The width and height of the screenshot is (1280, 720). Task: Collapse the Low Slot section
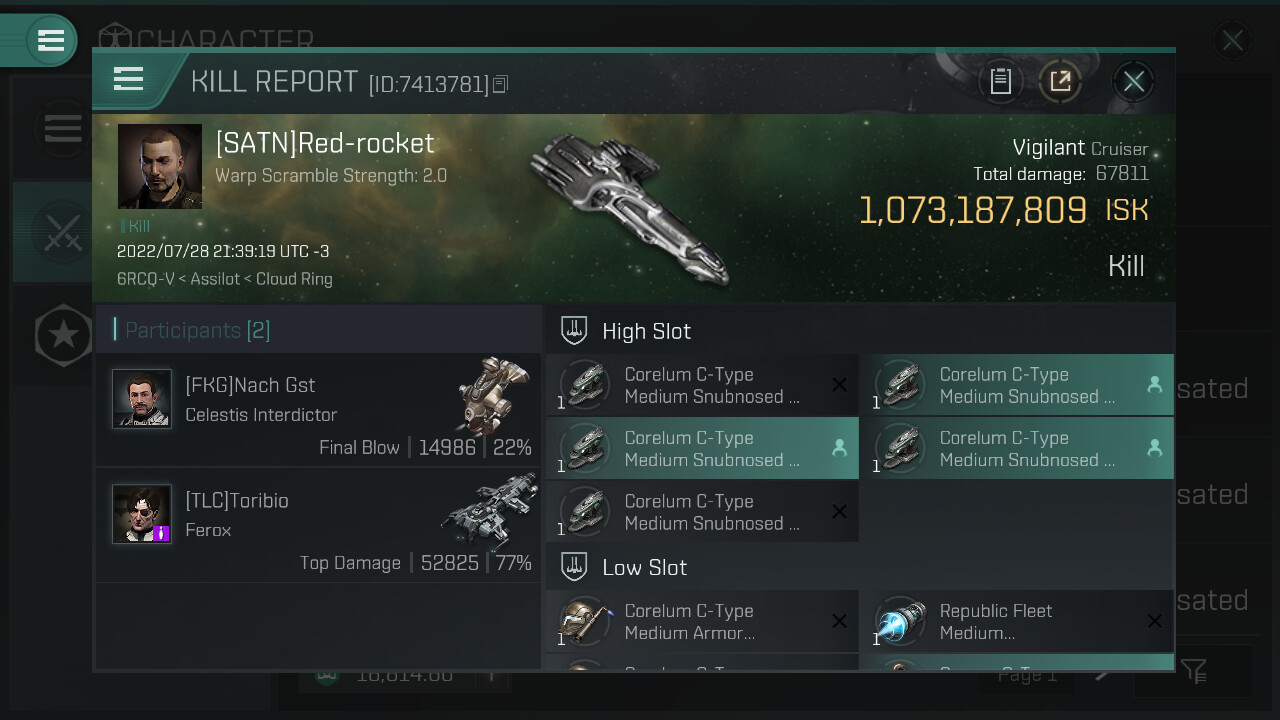[x=574, y=567]
